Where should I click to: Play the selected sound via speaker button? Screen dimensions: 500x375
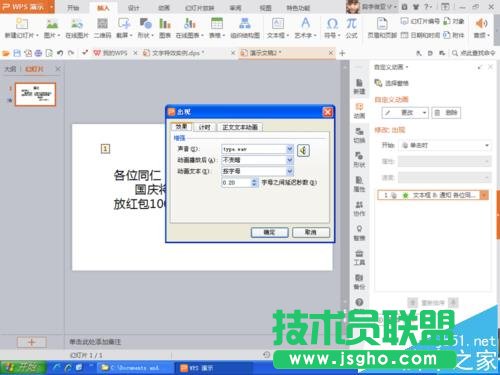(303, 150)
